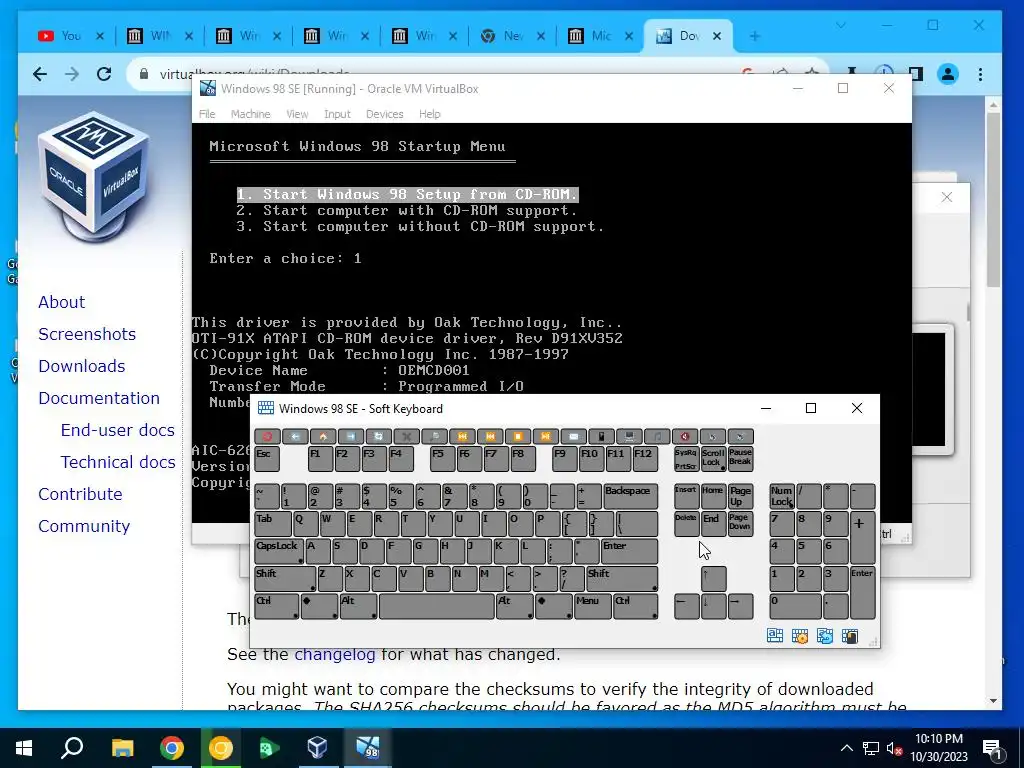
Task: Show hidden system tray icons chevron
Action: [x=846, y=748]
